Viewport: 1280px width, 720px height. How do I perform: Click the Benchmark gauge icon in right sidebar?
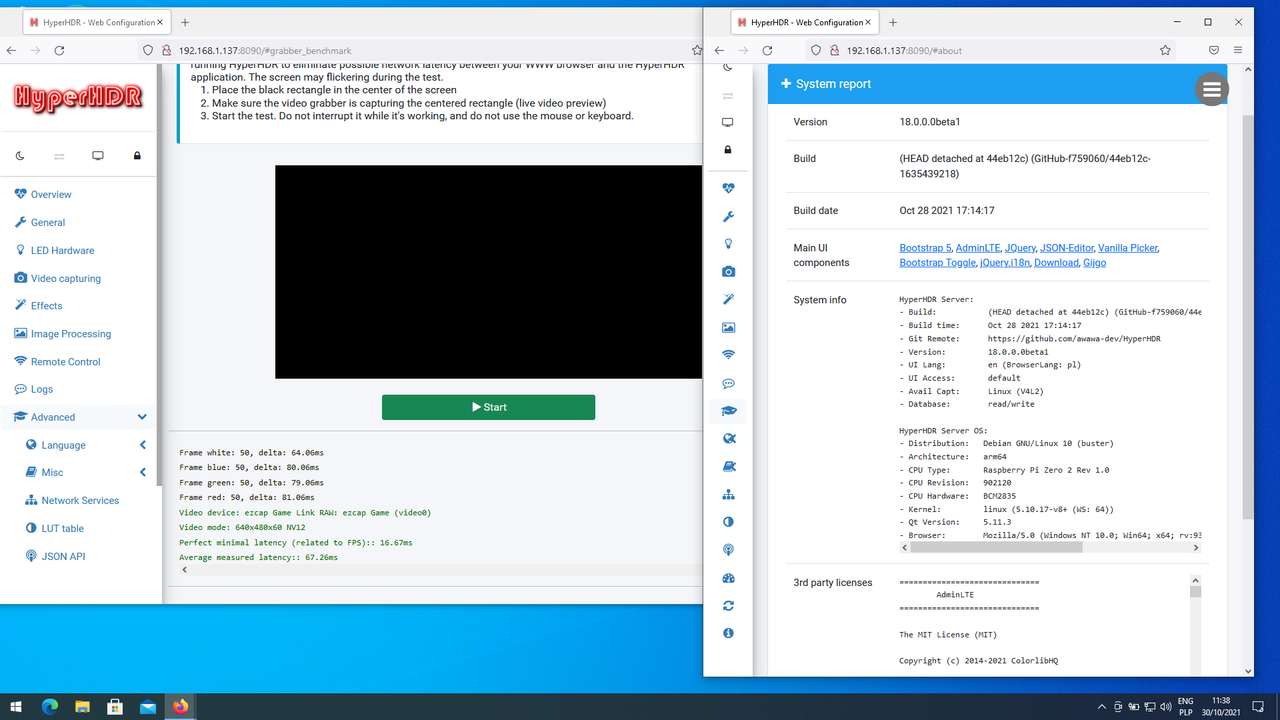[x=728, y=578]
